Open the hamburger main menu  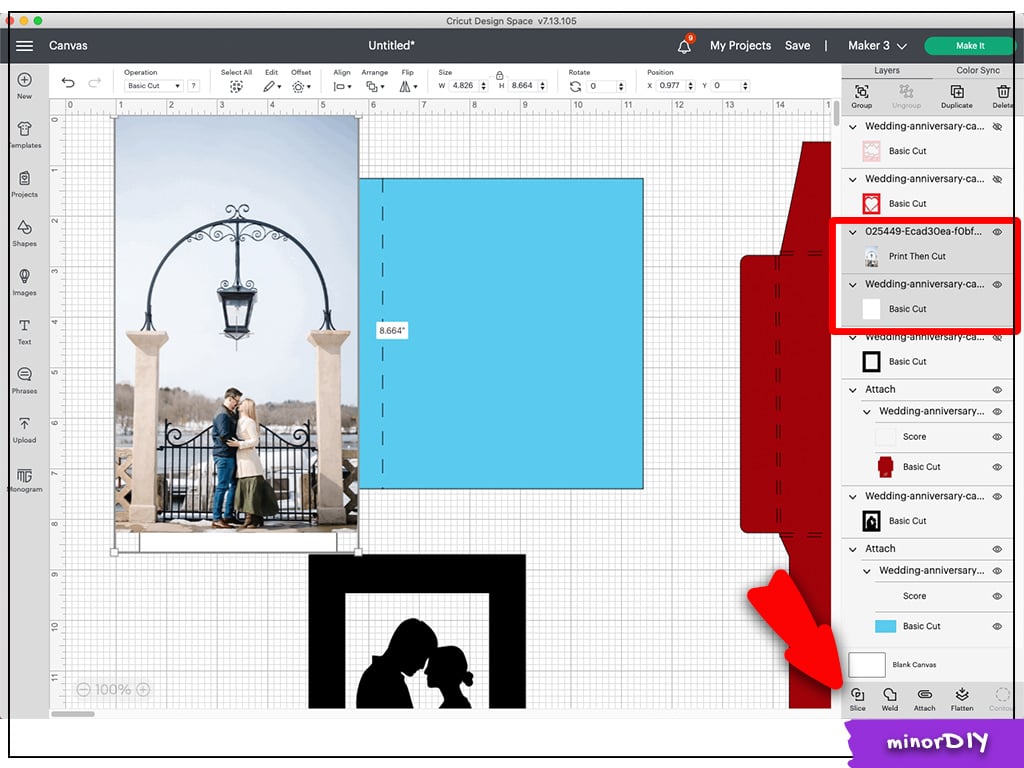pyautogui.click(x=24, y=46)
